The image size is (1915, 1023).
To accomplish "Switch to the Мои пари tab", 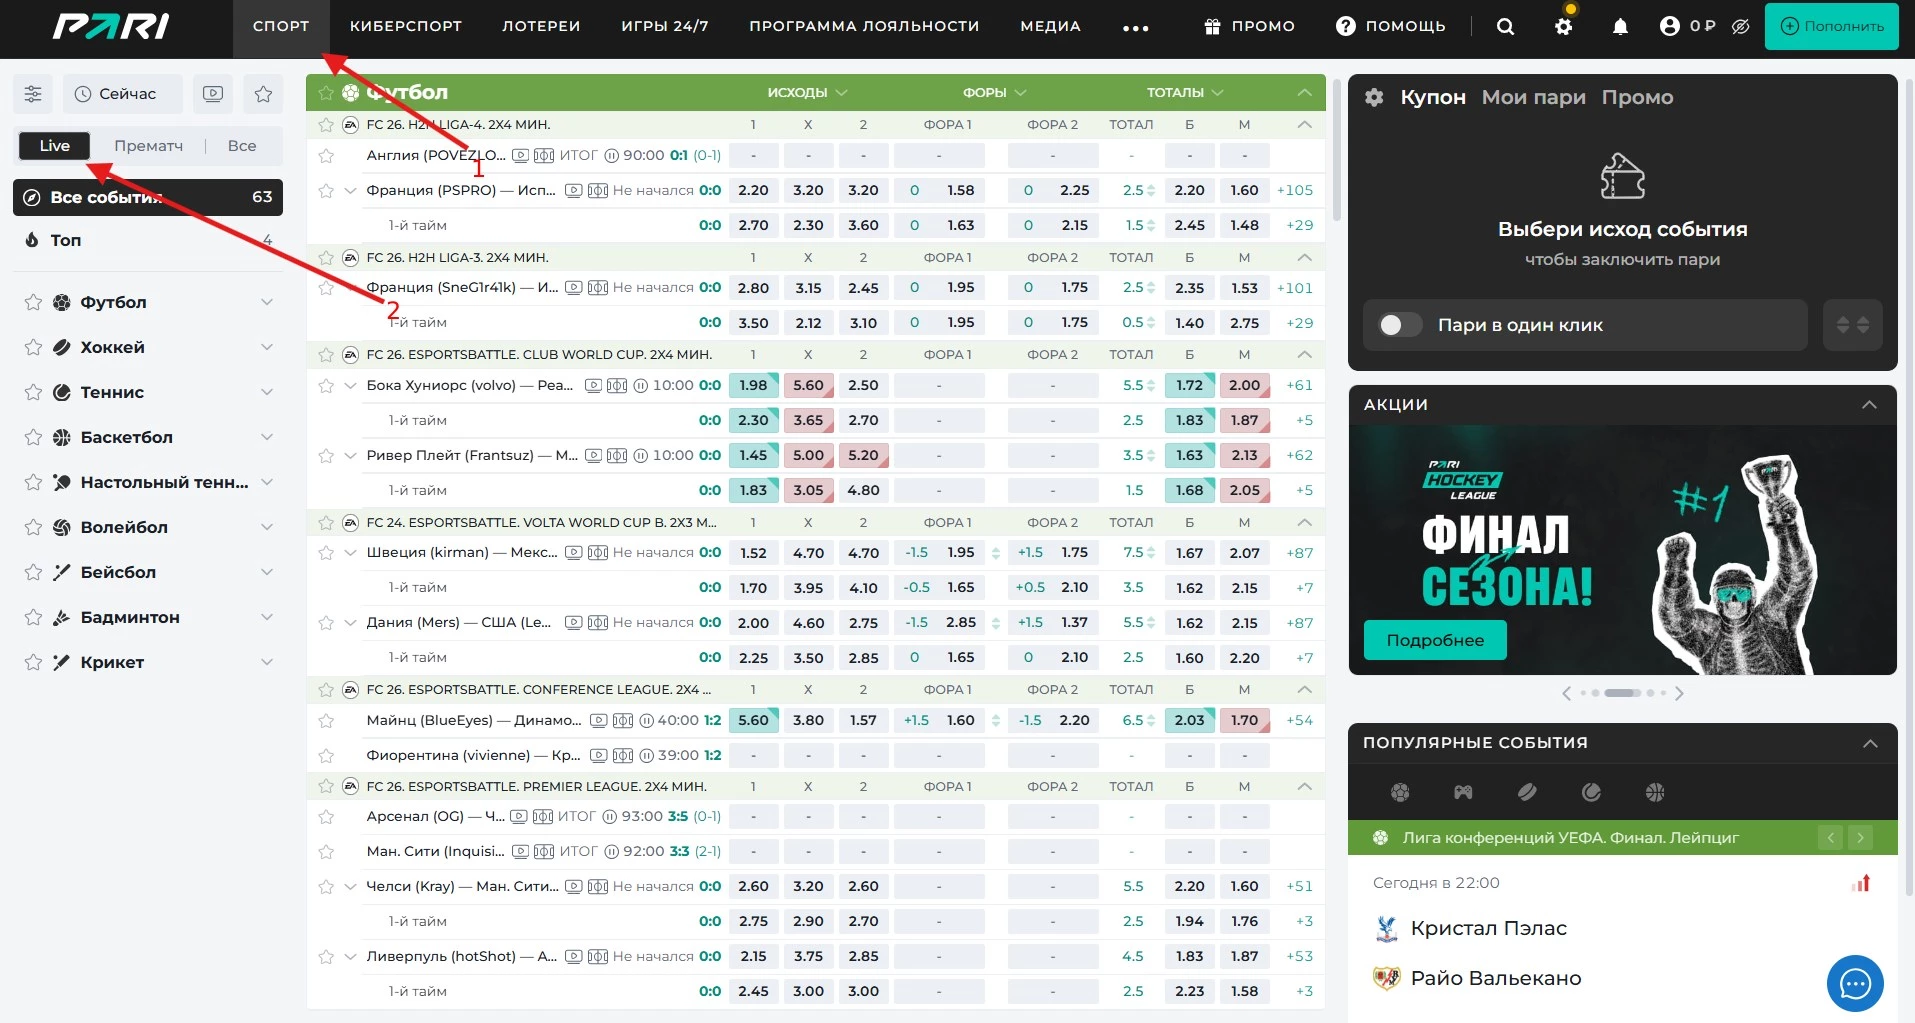I will 1534,97.
